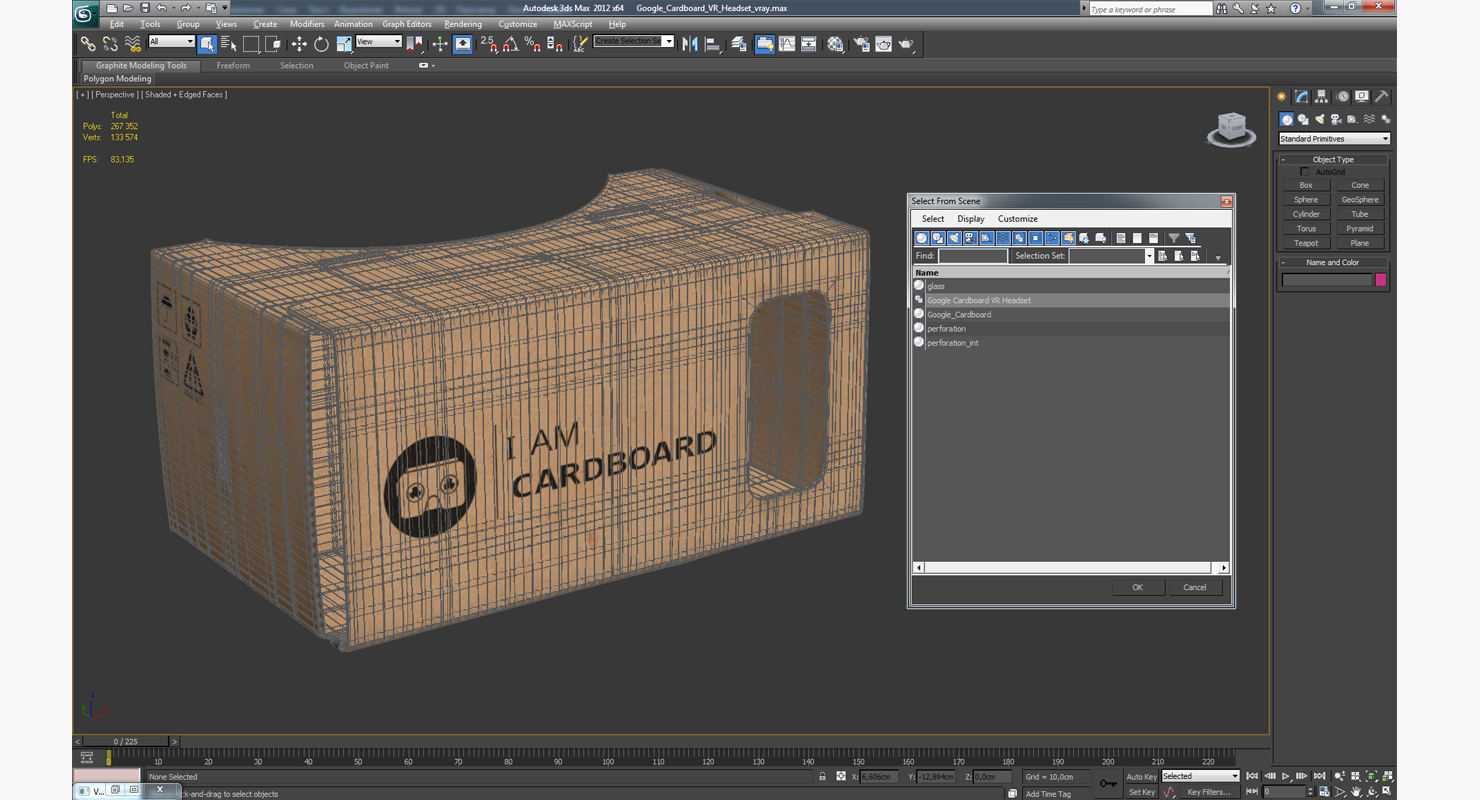The height and width of the screenshot is (800, 1480).
Task: Open the Selected key filter dropdown
Action: (1200, 776)
